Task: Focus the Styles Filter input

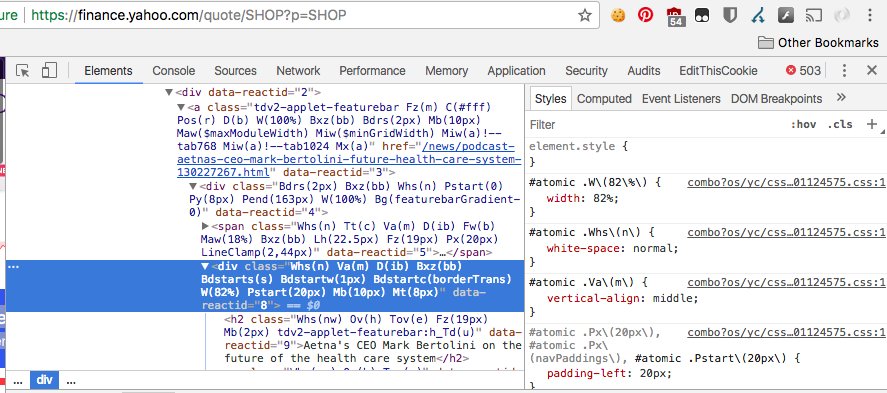Action: click(x=656, y=124)
